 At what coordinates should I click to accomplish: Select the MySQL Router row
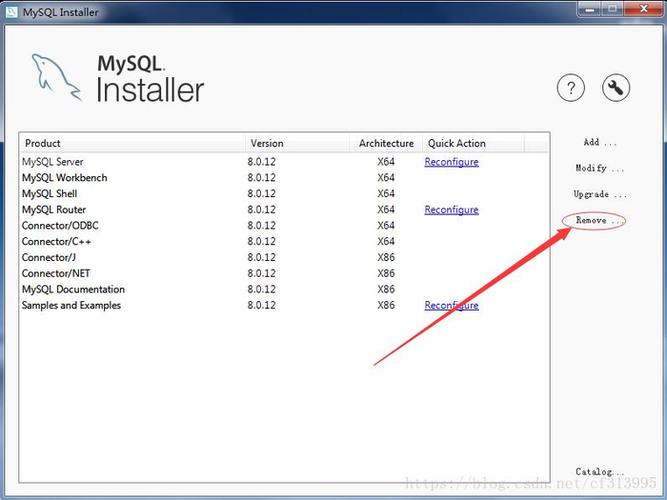click(x=284, y=209)
